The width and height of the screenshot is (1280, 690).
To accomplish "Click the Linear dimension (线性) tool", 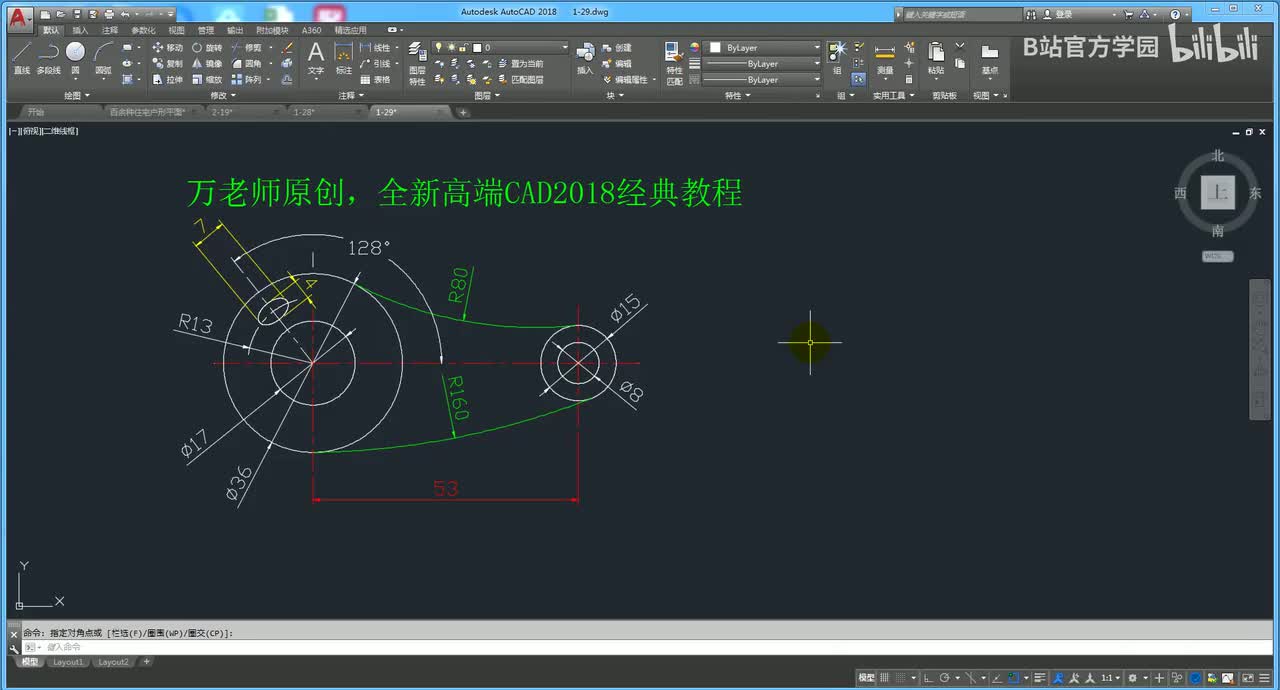I will click(376, 48).
